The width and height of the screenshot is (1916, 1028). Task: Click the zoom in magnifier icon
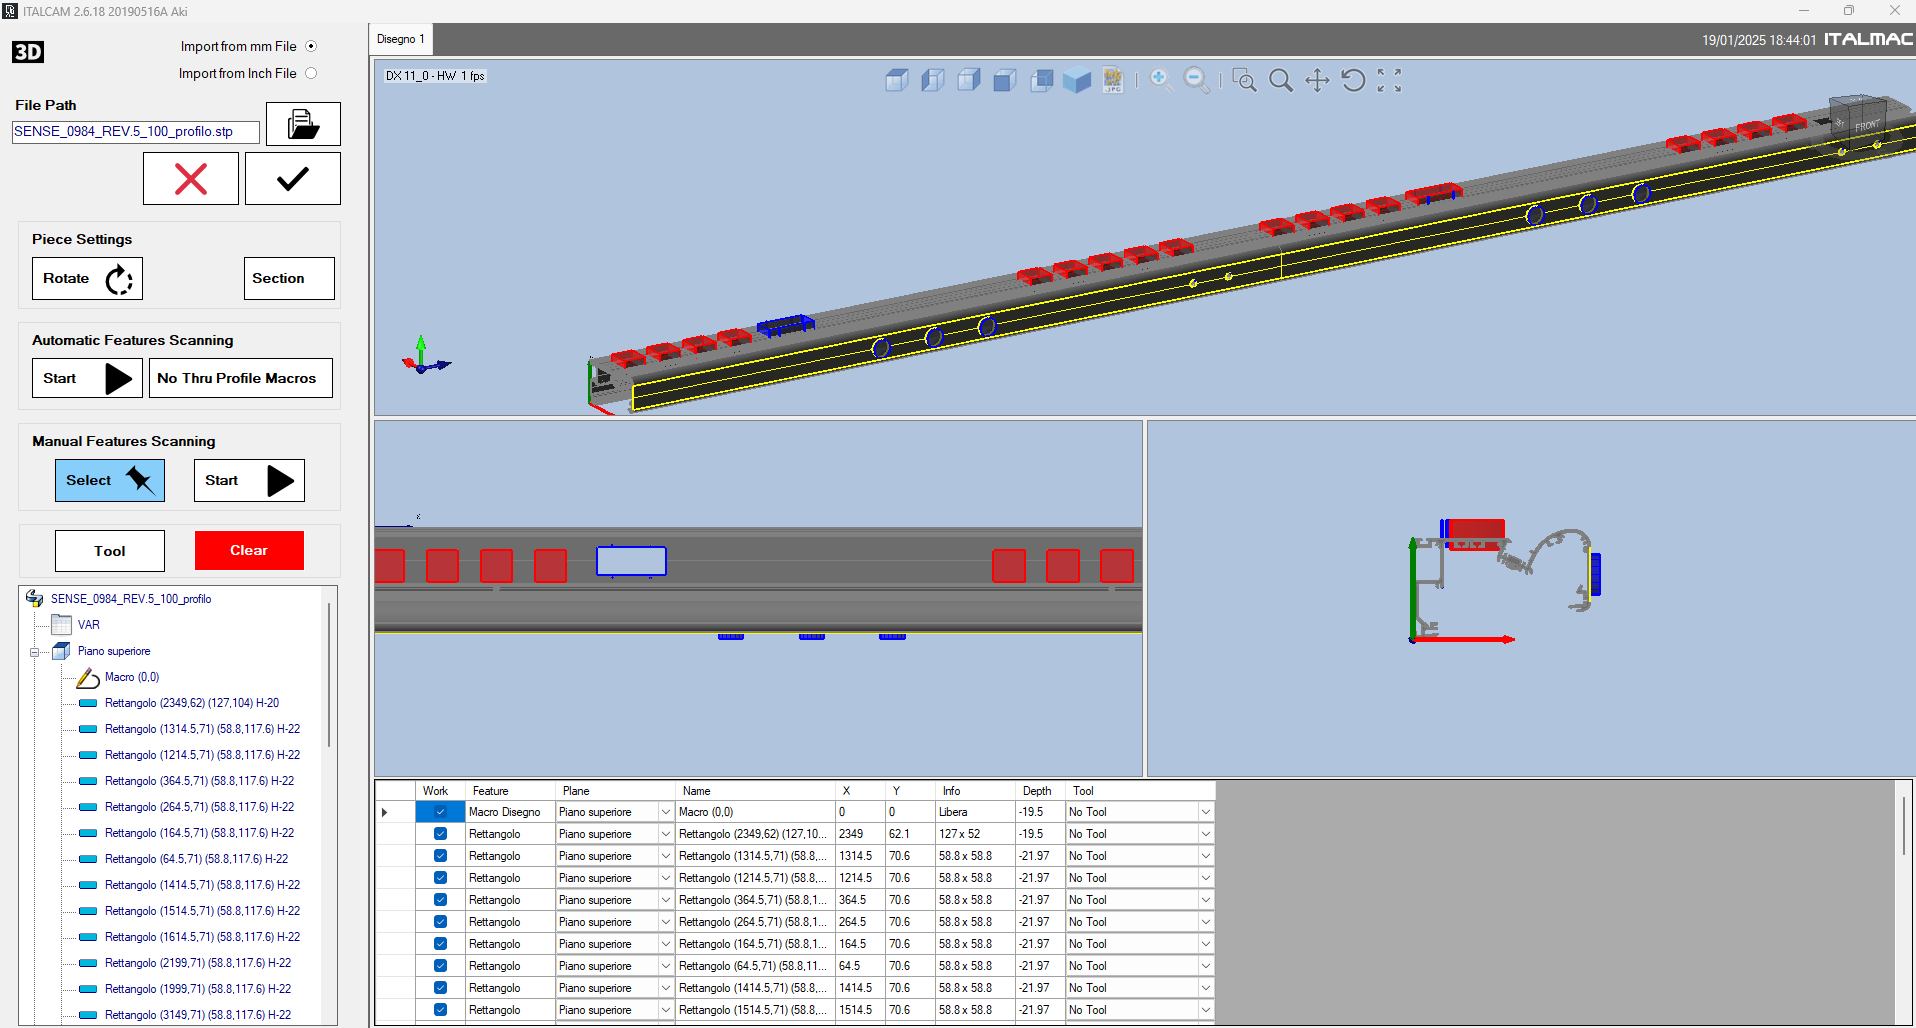1161,80
